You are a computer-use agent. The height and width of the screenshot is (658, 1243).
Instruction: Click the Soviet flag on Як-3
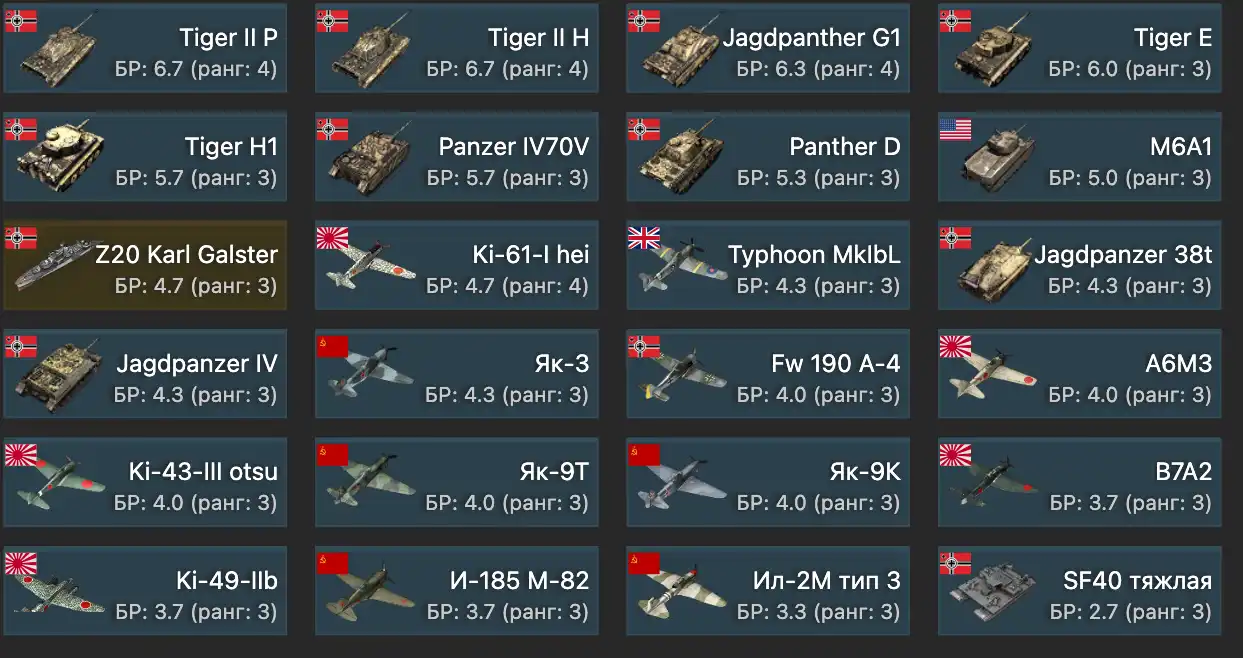332,347
